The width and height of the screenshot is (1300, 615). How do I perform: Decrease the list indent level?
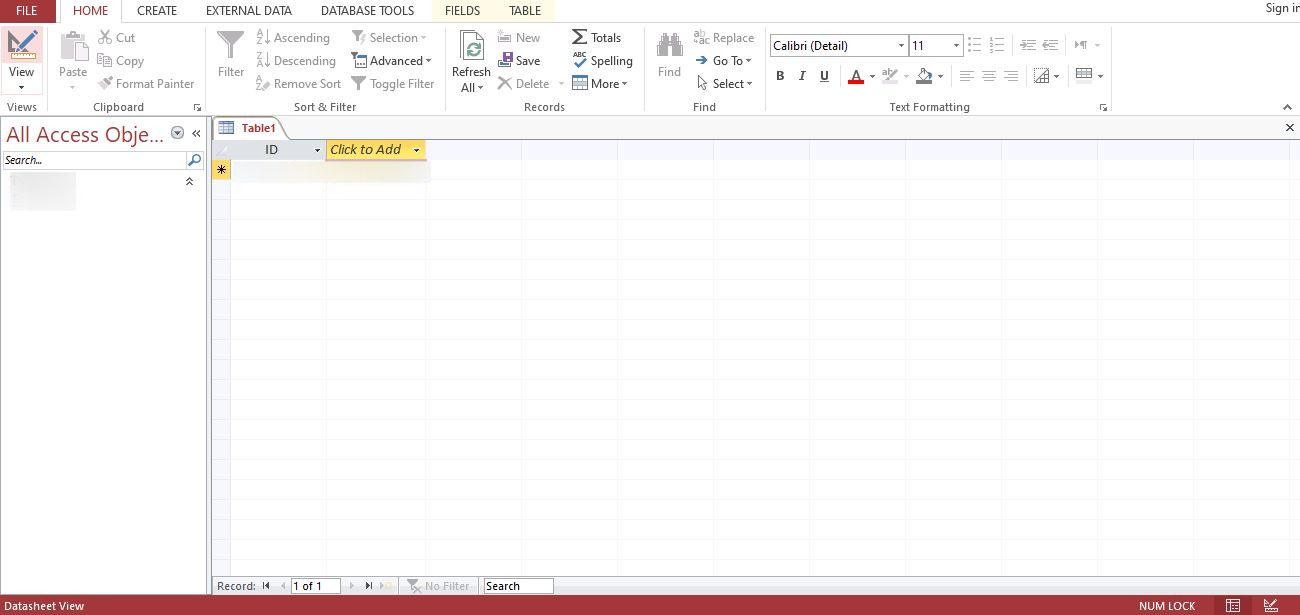[x=1028, y=45]
